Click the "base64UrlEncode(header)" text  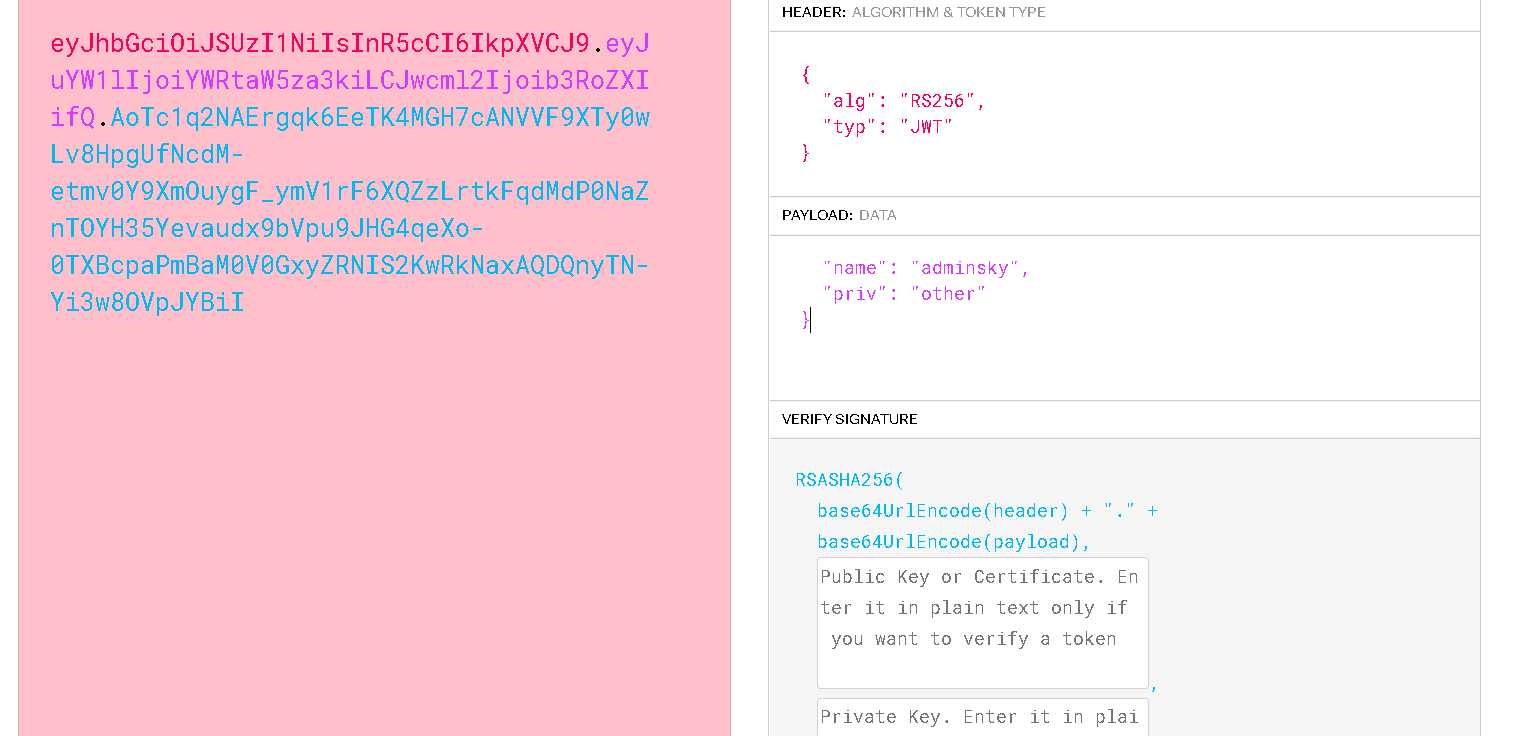(x=944, y=511)
